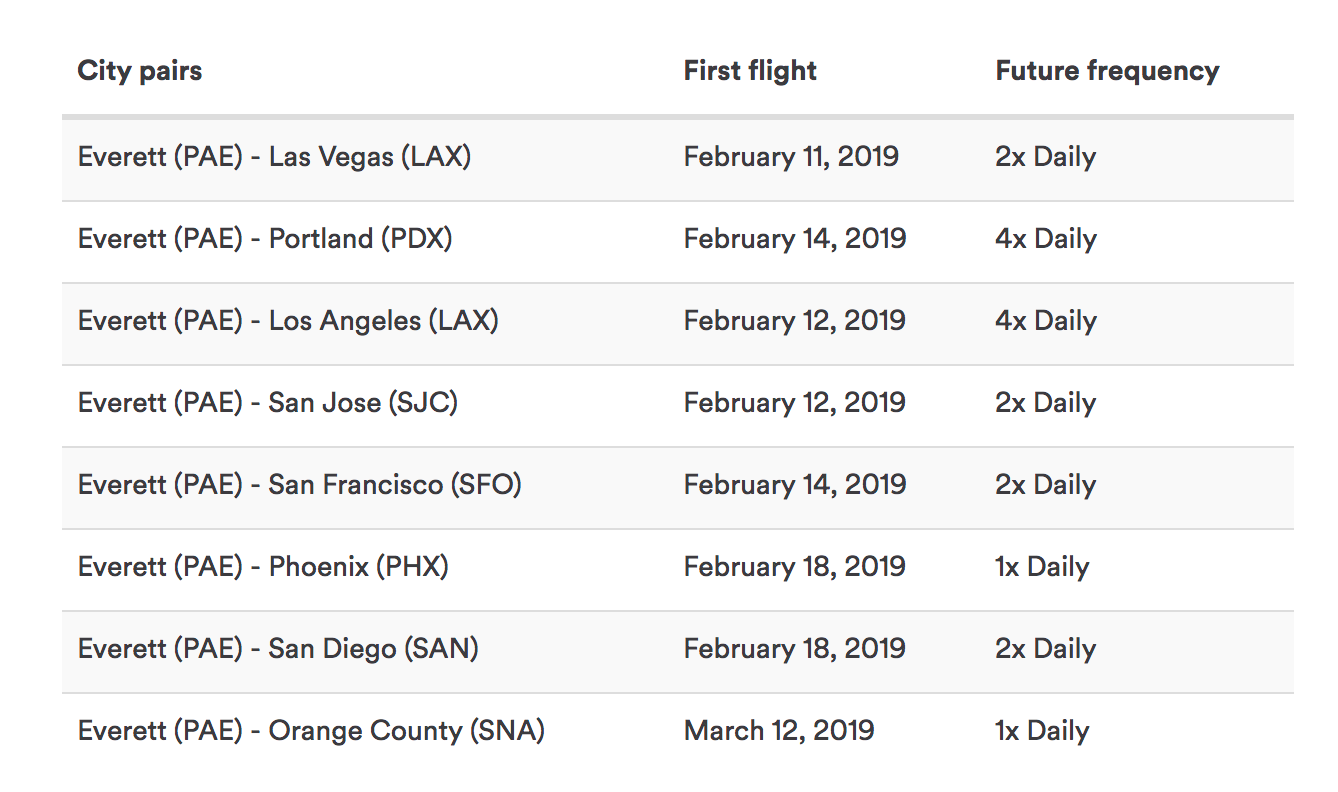
Task: Click the City pairs column header
Action: pyautogui.click(x=140, y=71)
